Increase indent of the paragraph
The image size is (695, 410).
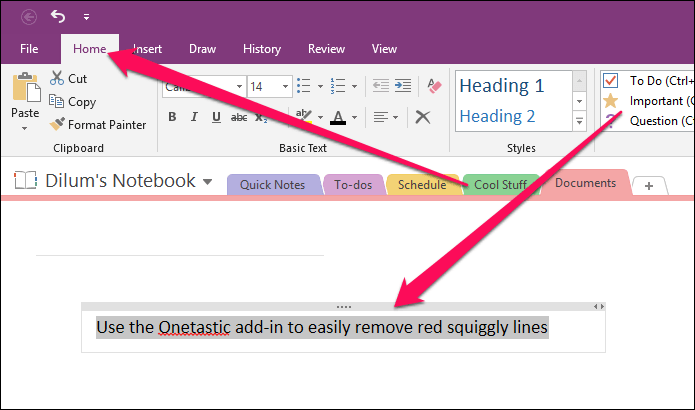(x=403, y=86)
